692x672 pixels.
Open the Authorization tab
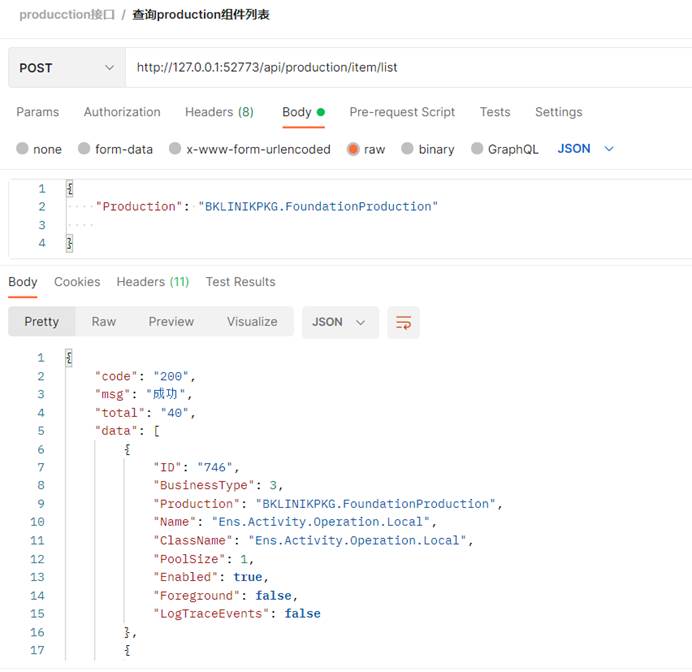(122, 112)
